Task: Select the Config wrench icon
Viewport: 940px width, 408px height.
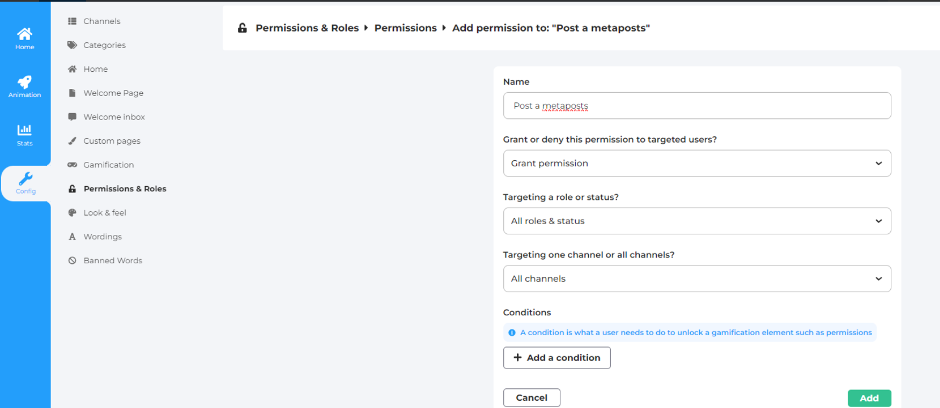Action: pyautogui.click(x=25, y=179)
